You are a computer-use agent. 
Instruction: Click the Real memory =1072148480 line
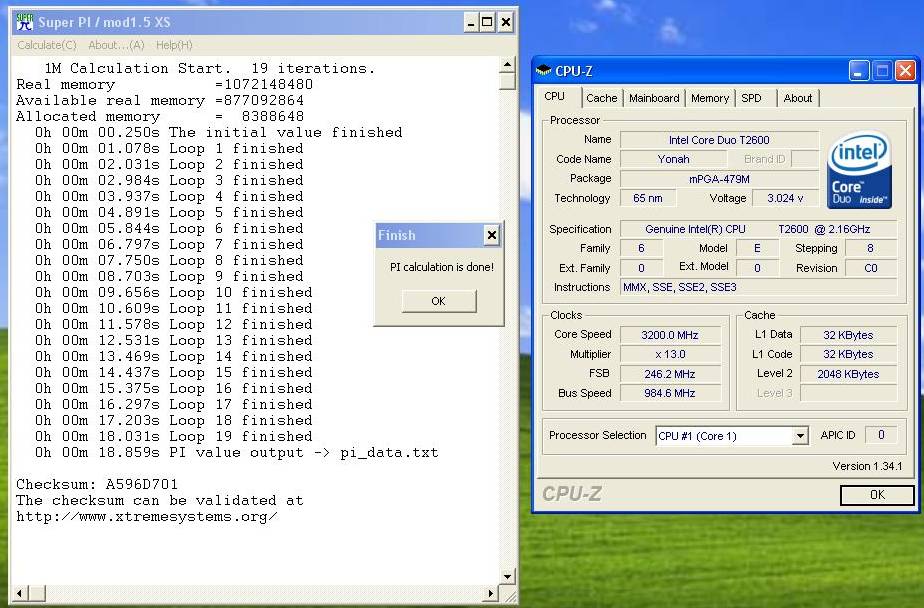coord(164,85)
